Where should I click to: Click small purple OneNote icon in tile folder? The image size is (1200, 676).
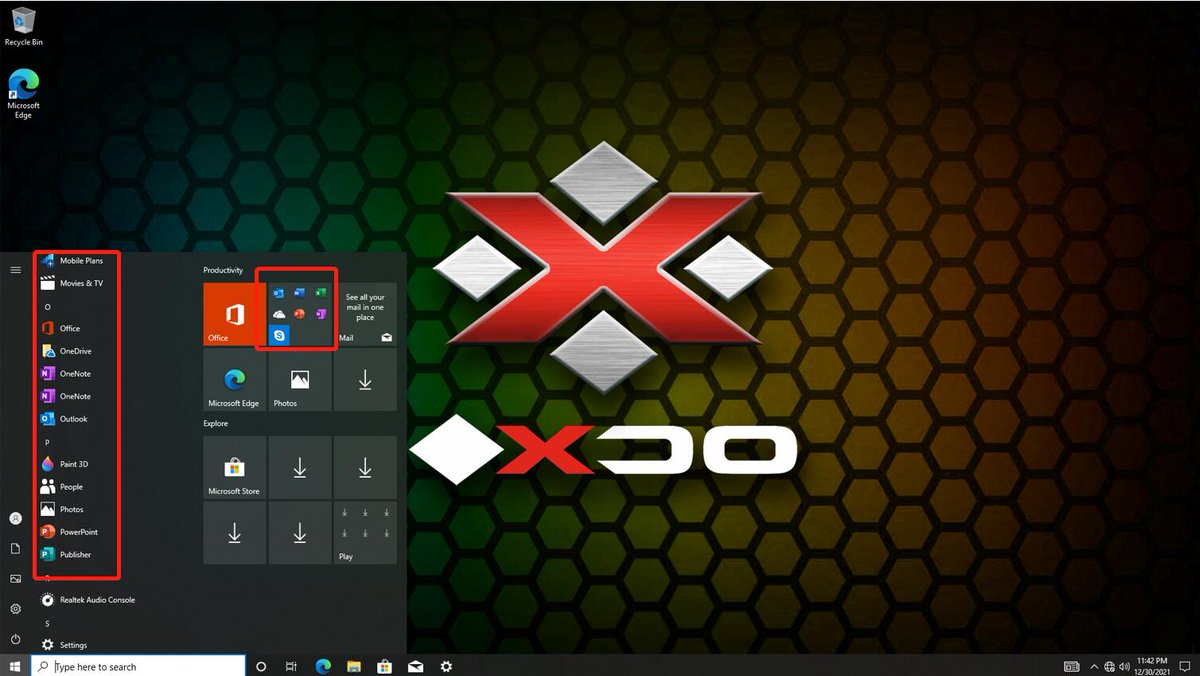(x=321, y=314)
